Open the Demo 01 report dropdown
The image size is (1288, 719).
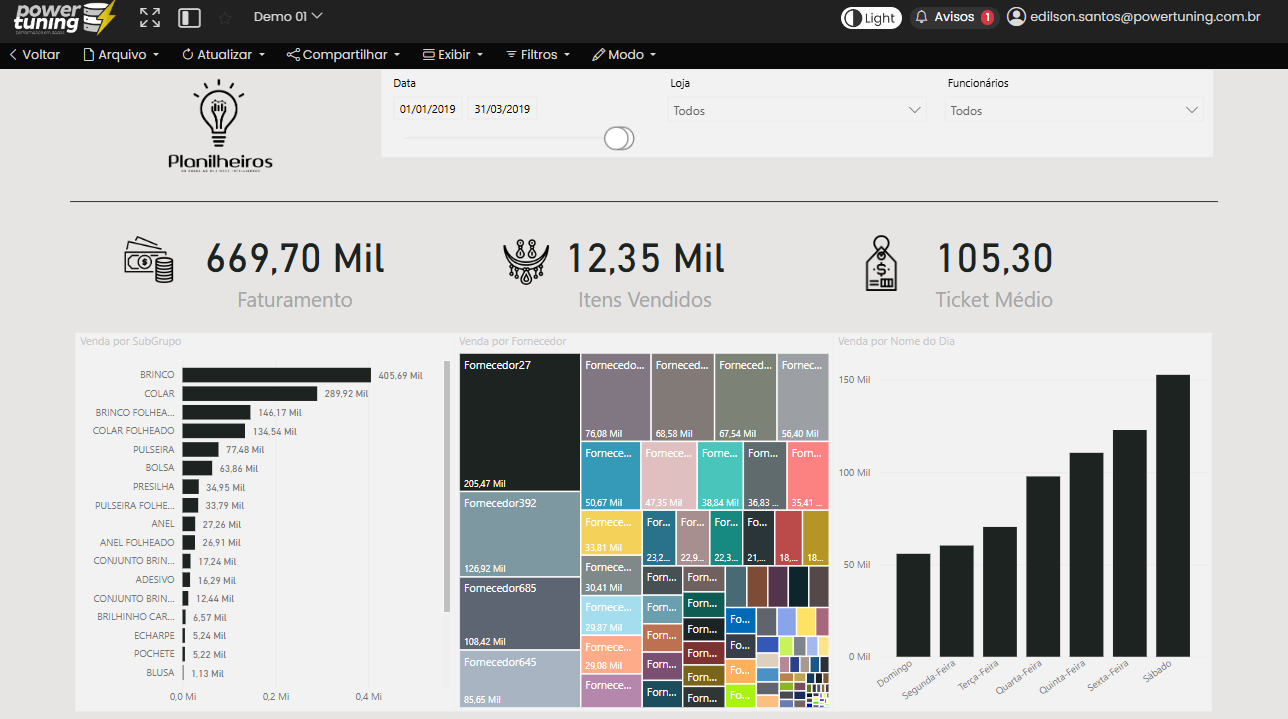(x=288, y=16)
